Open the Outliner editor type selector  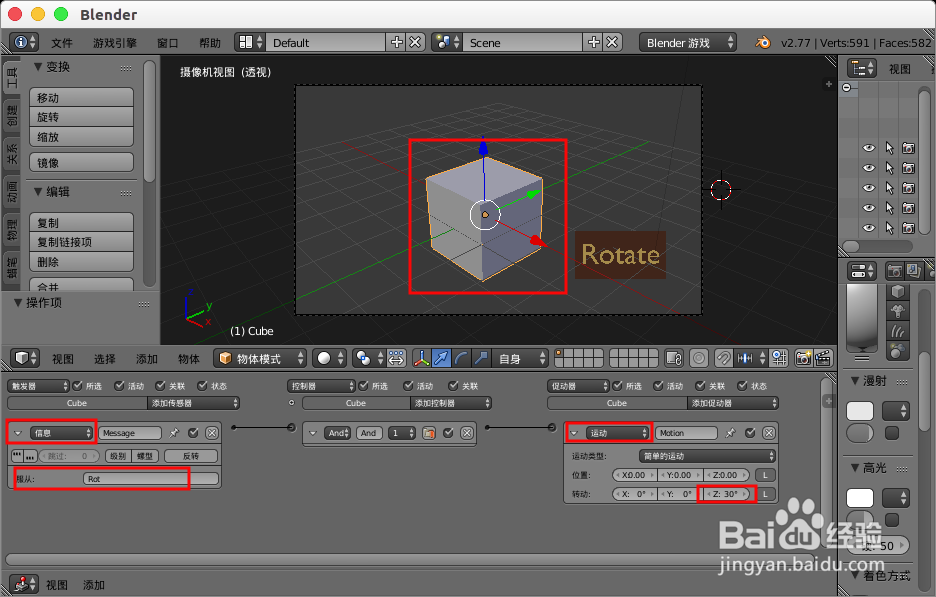pos(862,68)
